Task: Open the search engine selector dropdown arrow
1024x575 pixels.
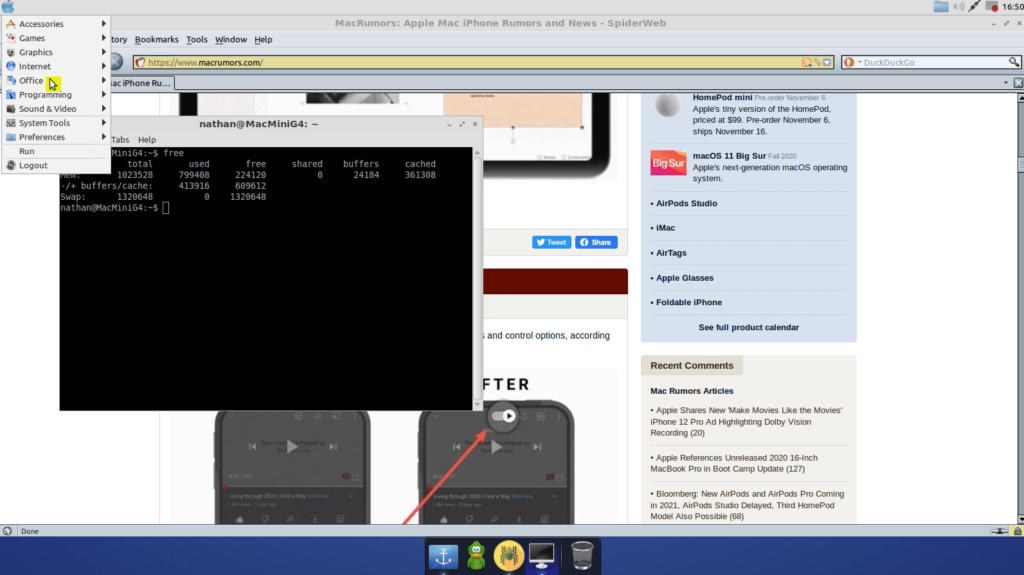Action: pos(859,63)
